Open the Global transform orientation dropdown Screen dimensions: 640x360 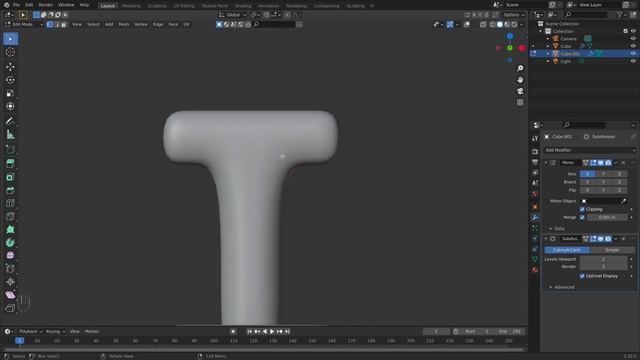233,15
